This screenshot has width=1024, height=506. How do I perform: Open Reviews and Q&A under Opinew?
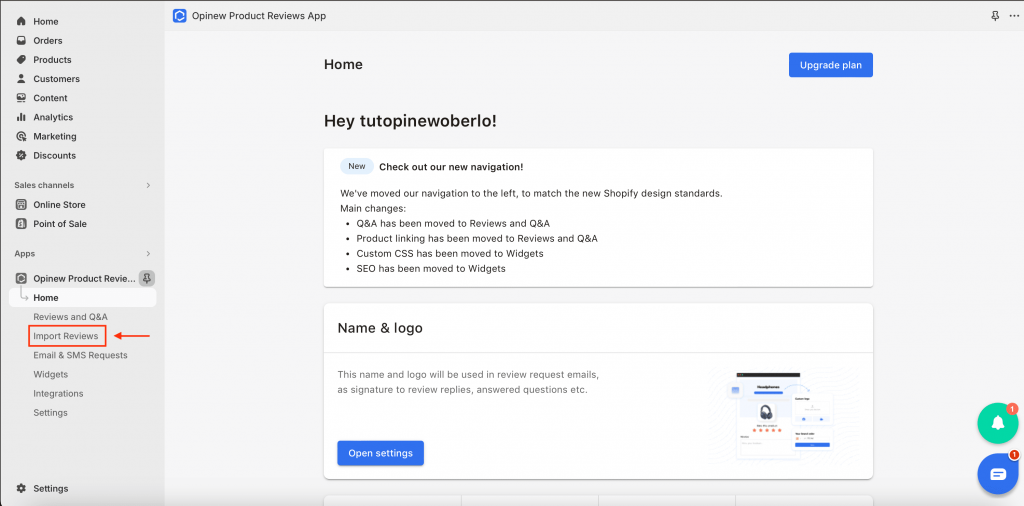click(x=71, y=317)
